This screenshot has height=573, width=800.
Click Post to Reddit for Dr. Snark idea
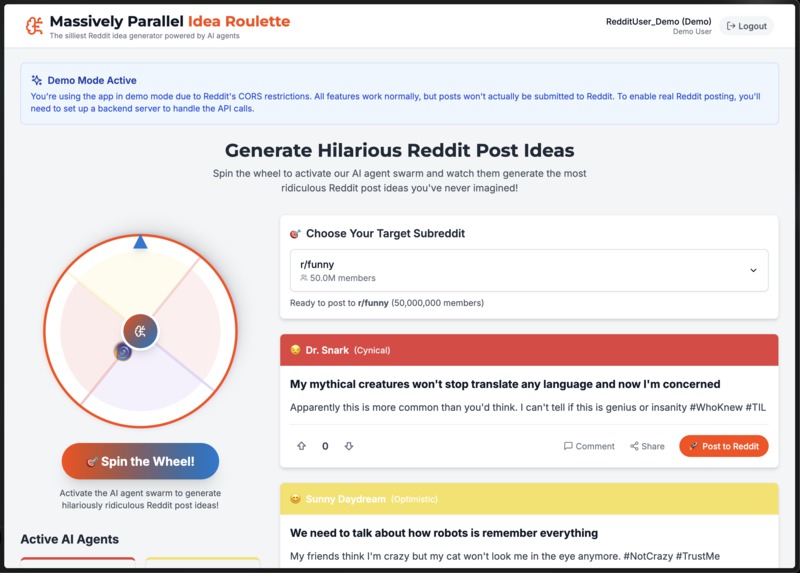click(723, 446)
